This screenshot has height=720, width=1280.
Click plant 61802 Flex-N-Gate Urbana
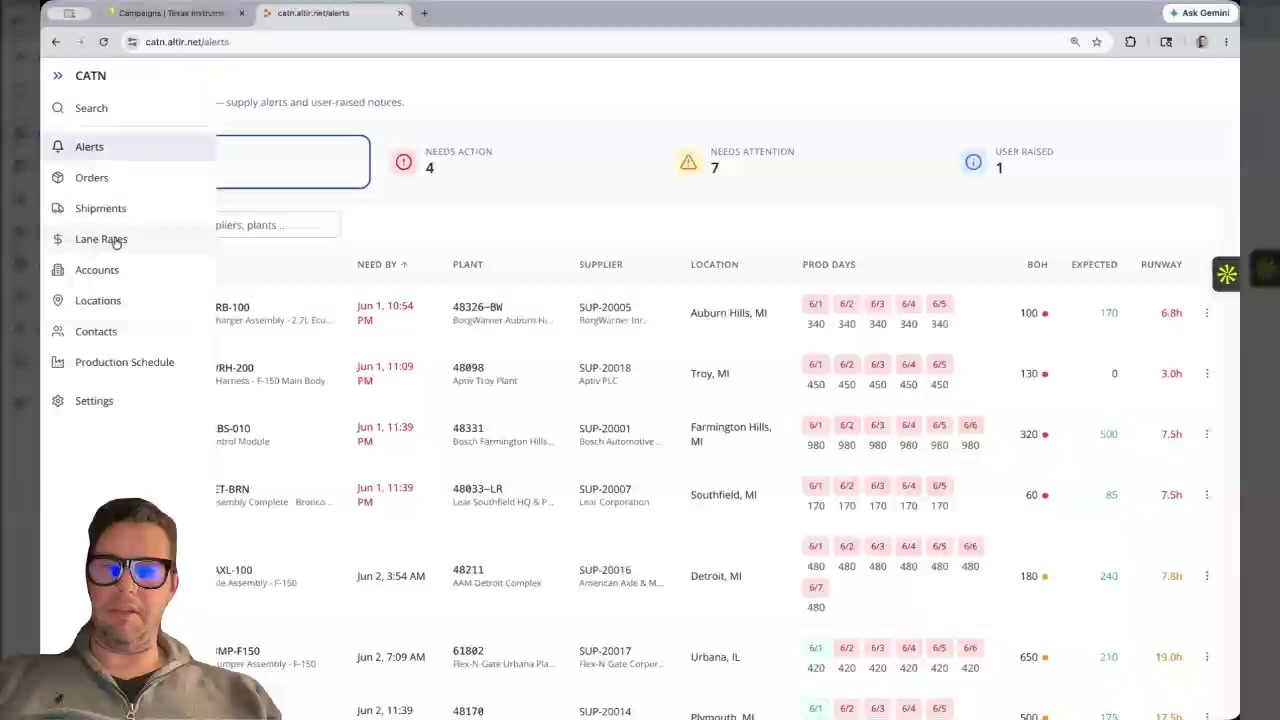point(503,657)
